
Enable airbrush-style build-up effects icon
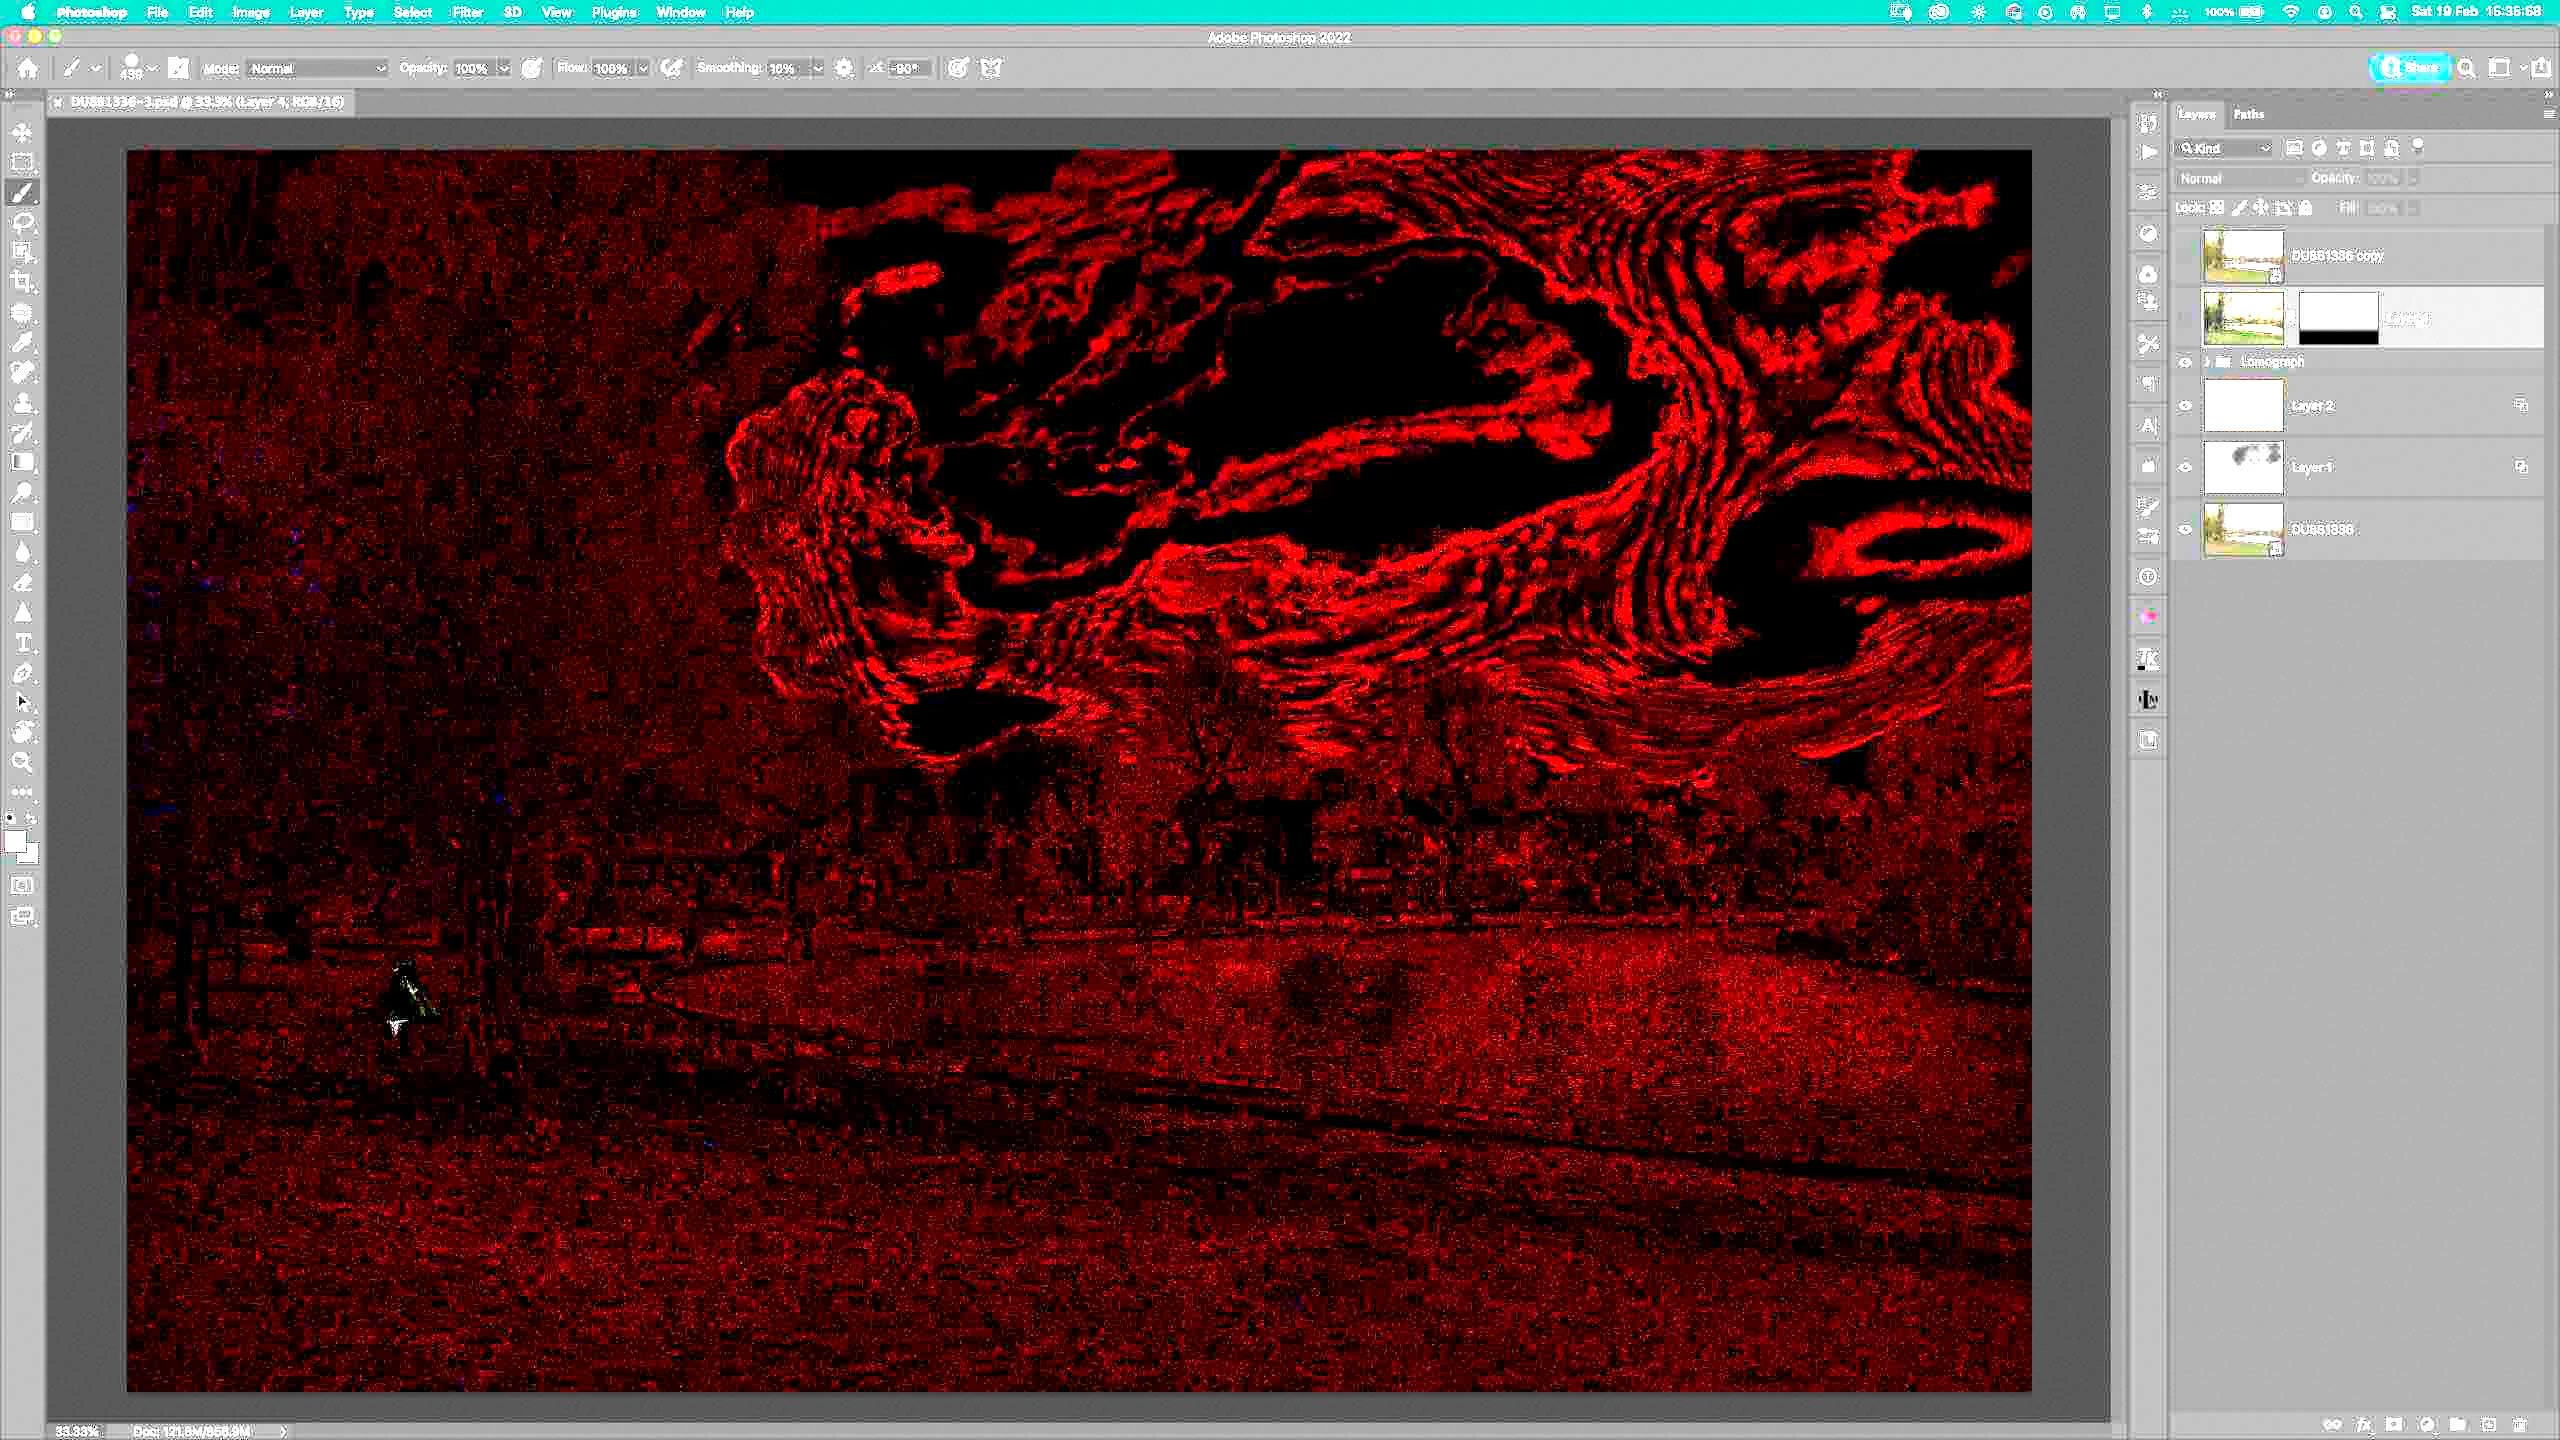coord(672,68)
